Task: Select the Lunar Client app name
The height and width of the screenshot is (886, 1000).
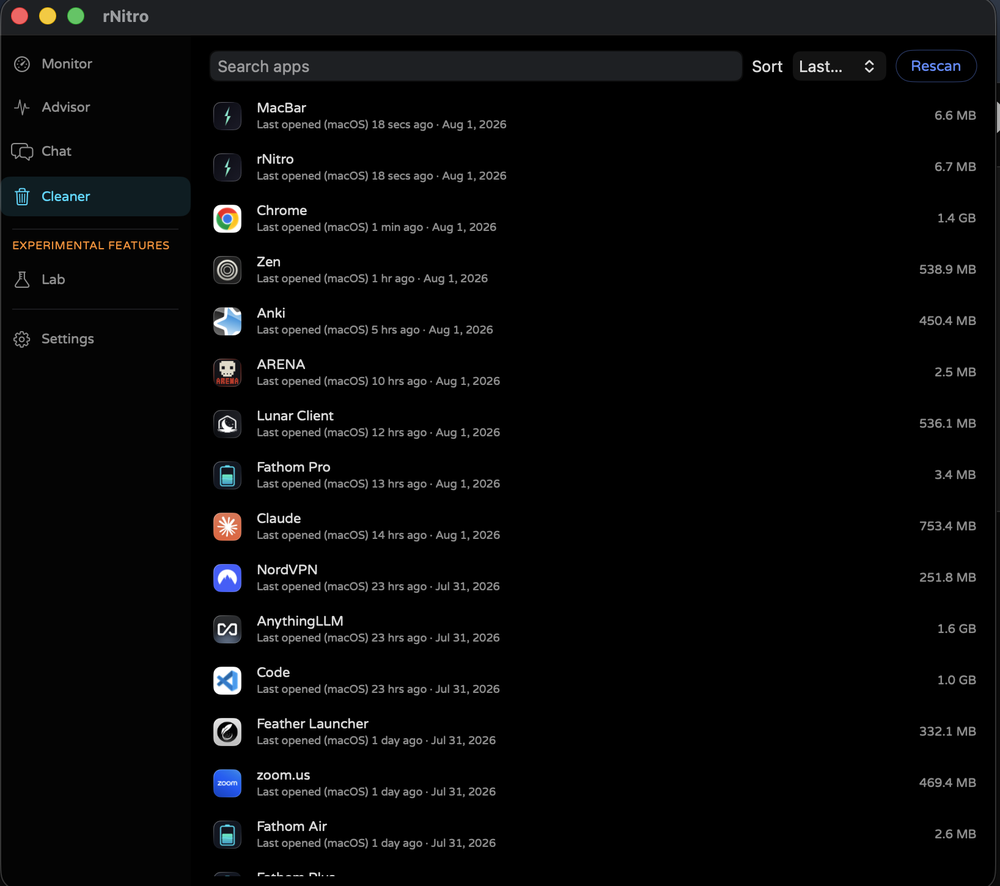Action: (x=295, y=416)
